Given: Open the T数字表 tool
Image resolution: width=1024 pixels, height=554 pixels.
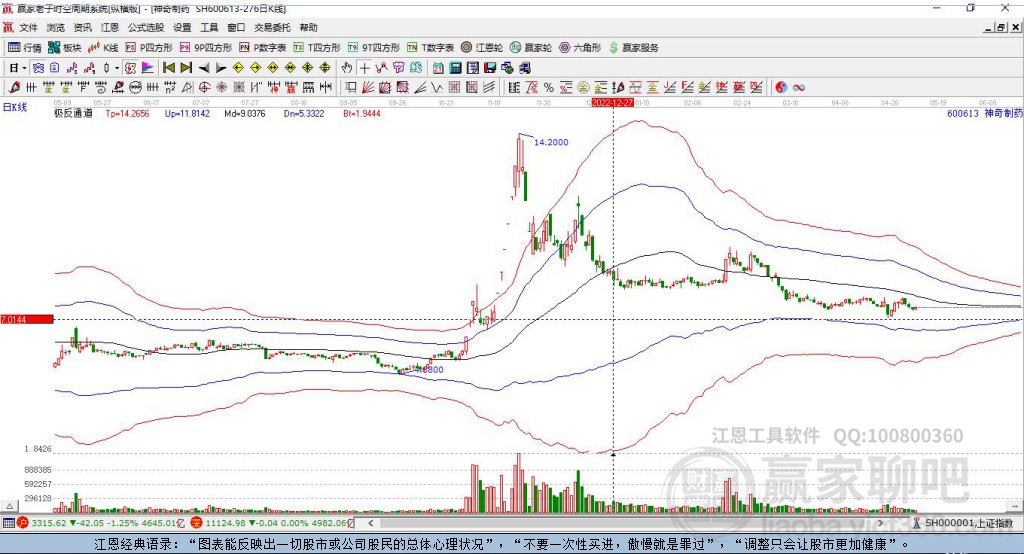Looking at the screenshot, I should 430,48.
